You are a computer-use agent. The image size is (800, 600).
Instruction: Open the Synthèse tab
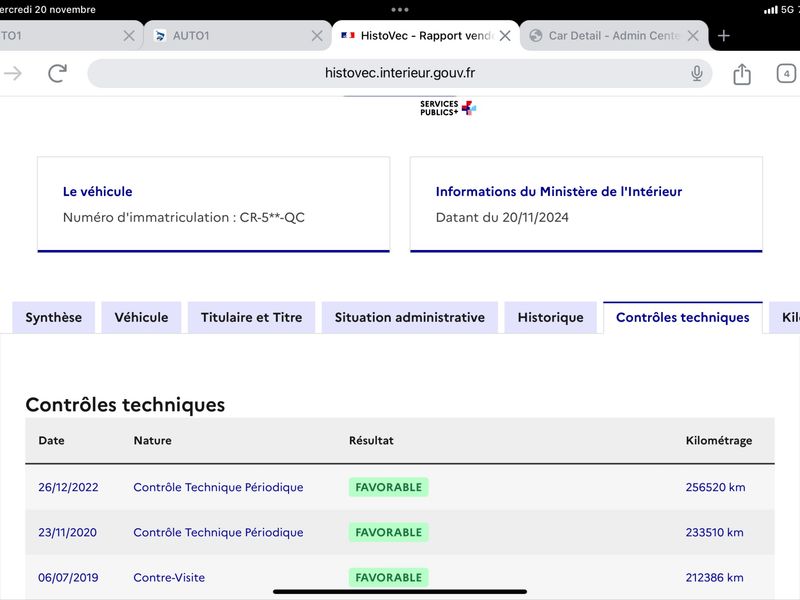click(54, 317)
